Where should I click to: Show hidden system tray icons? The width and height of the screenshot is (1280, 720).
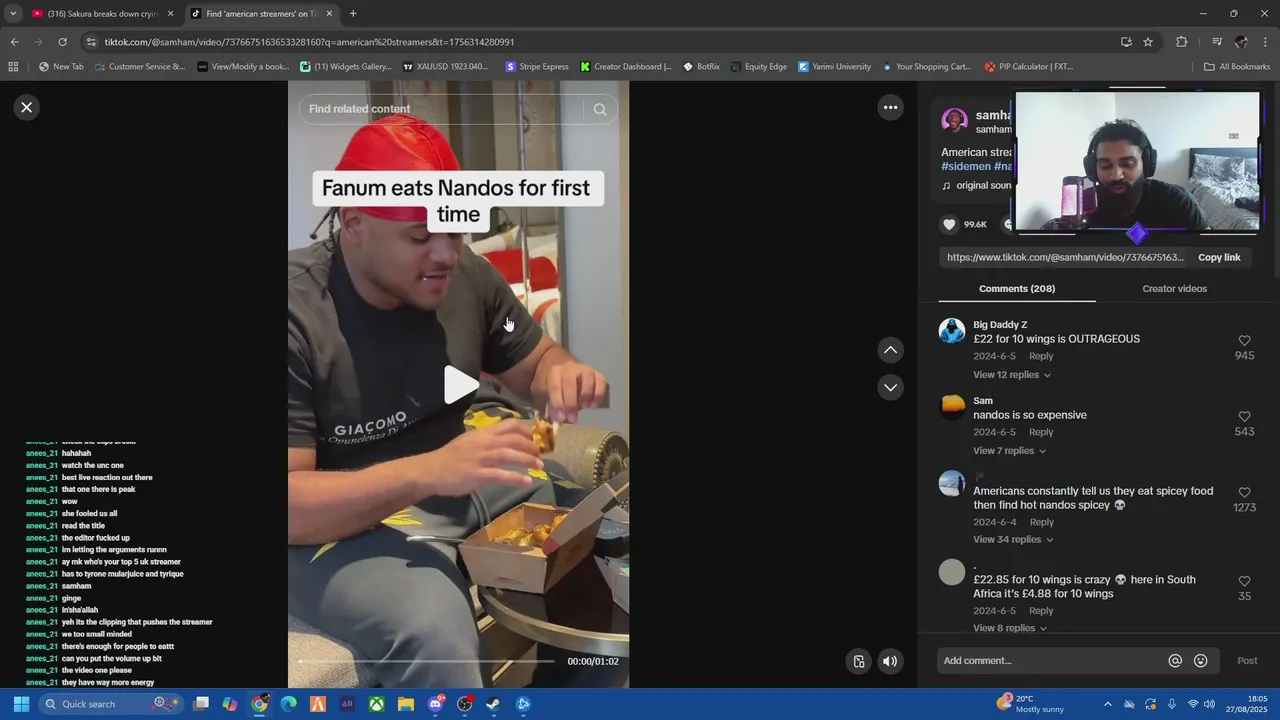tap(1107, 704)
